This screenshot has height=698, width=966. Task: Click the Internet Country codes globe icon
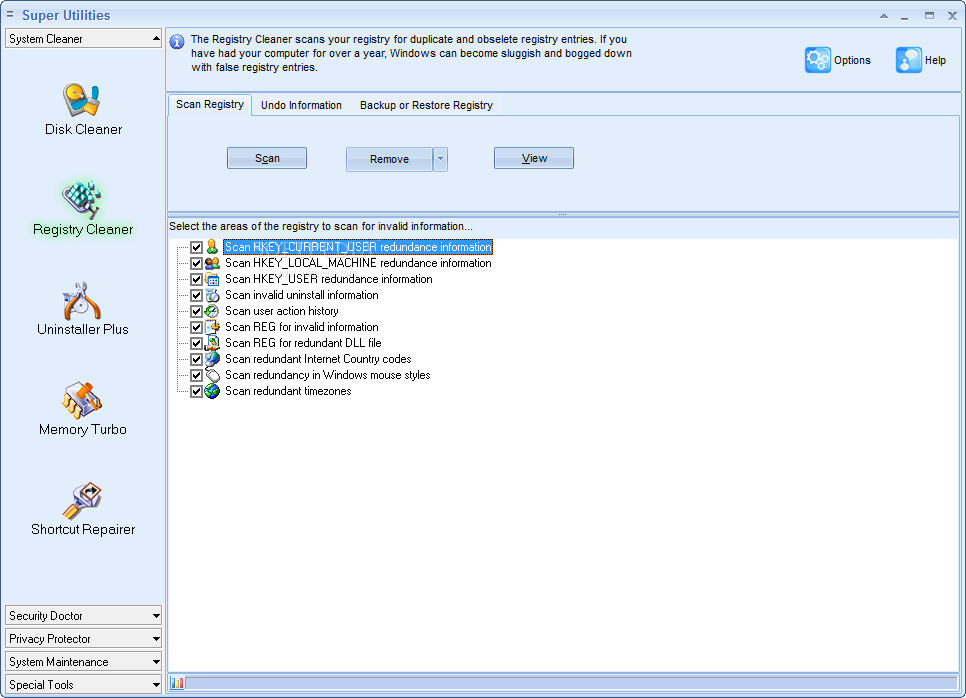click(x=212, y=359)
